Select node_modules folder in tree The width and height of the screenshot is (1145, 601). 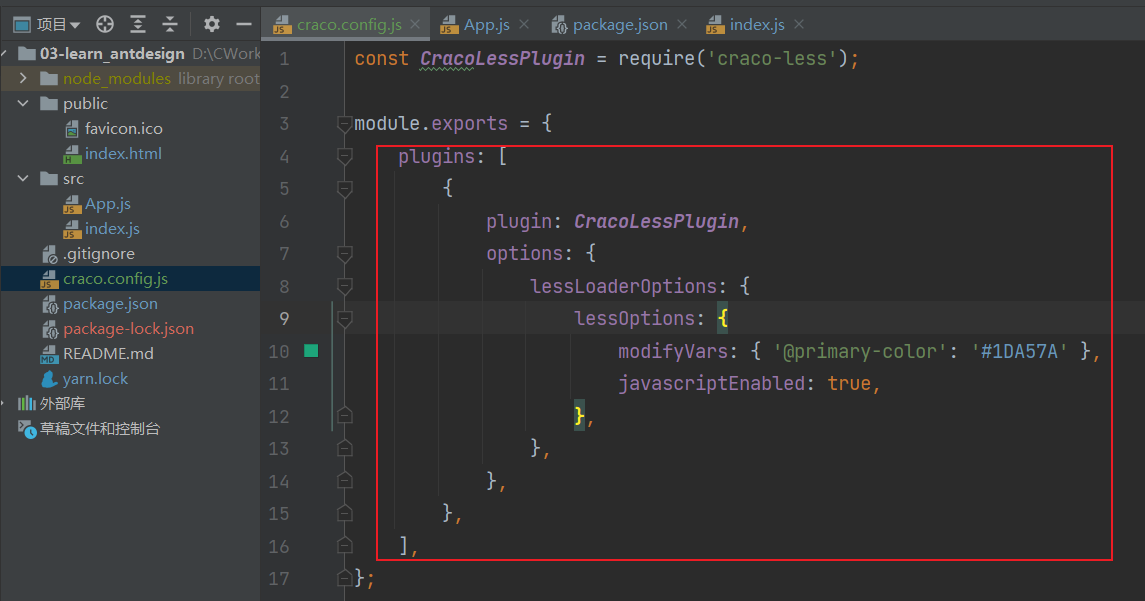tap(117, 78)
